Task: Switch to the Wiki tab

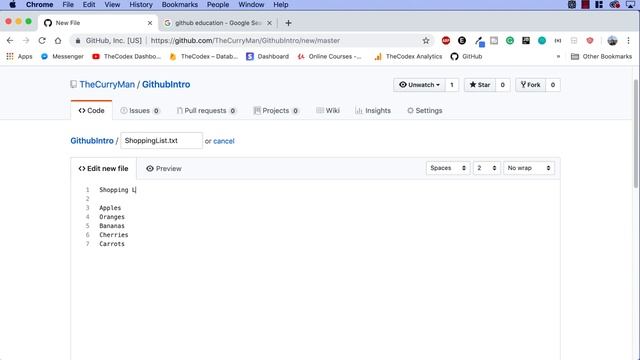Action: click(328, 111)
